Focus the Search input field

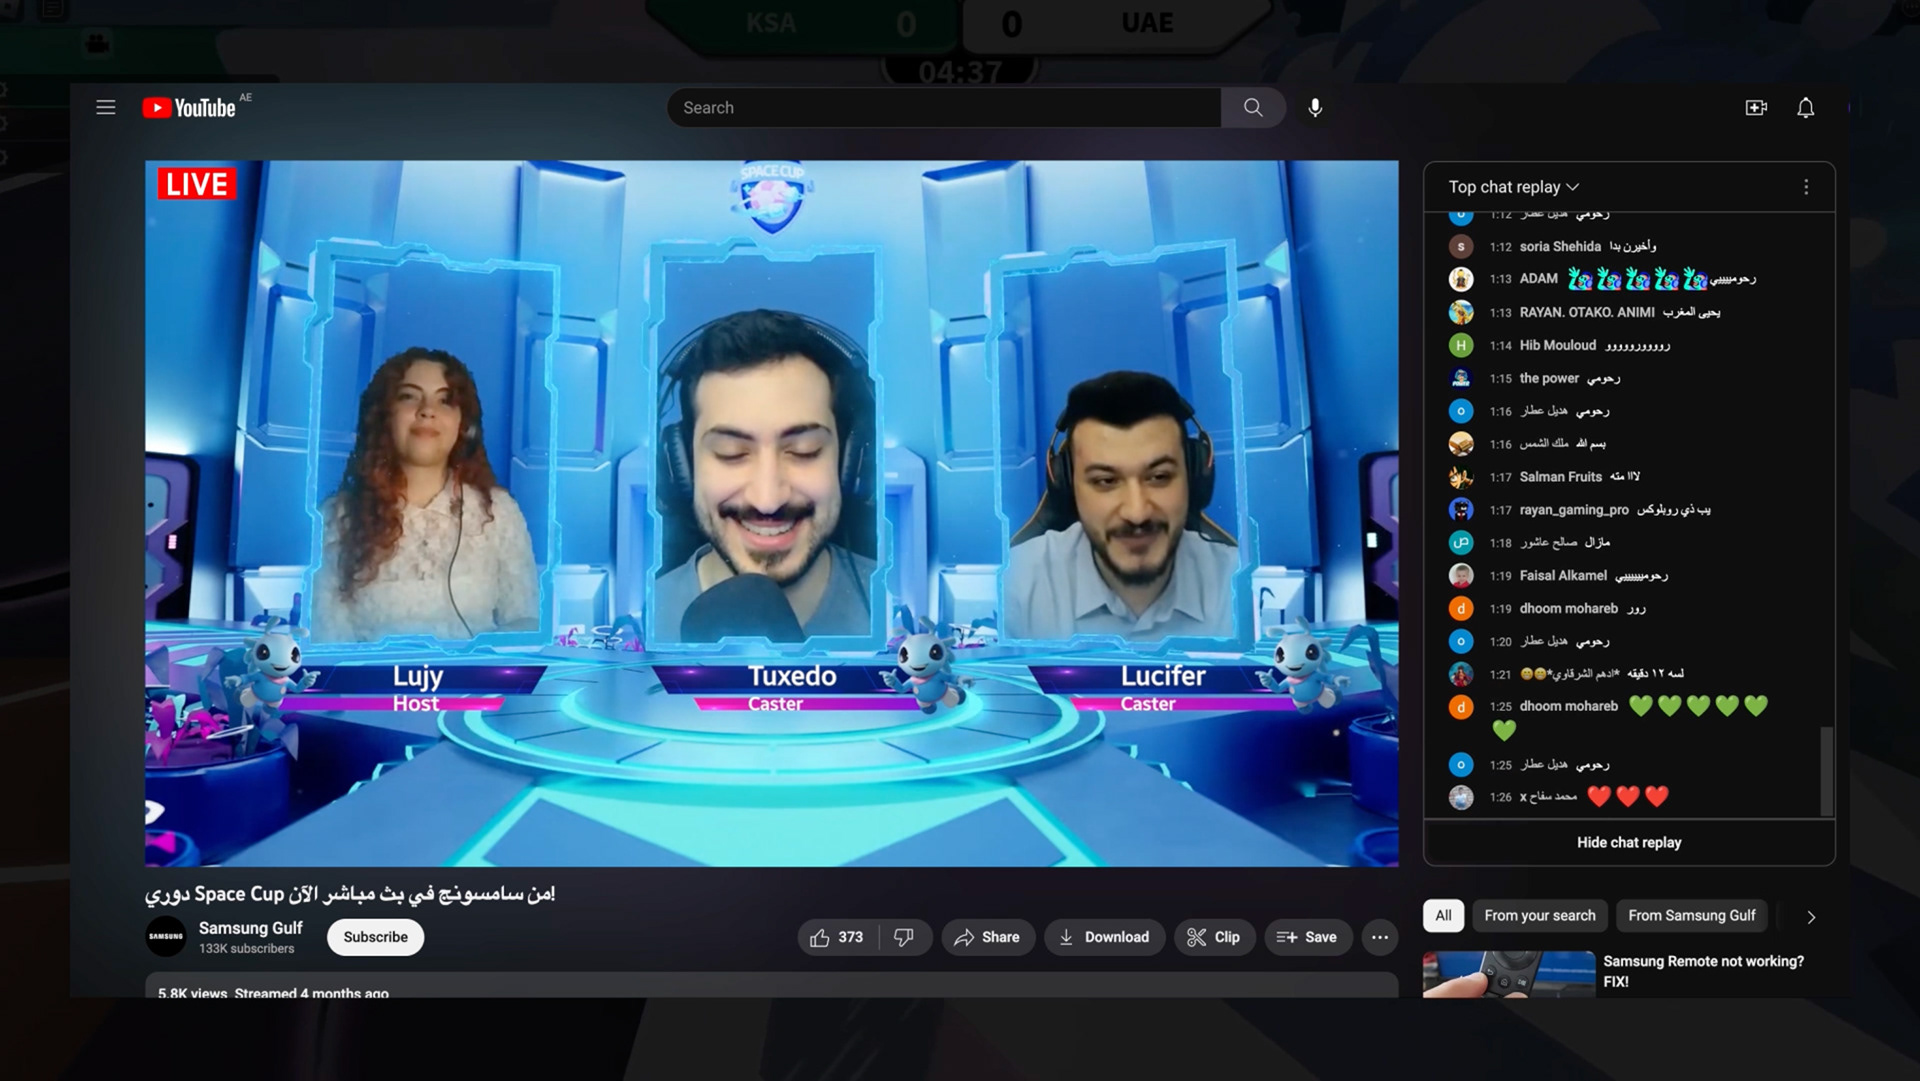943,108
